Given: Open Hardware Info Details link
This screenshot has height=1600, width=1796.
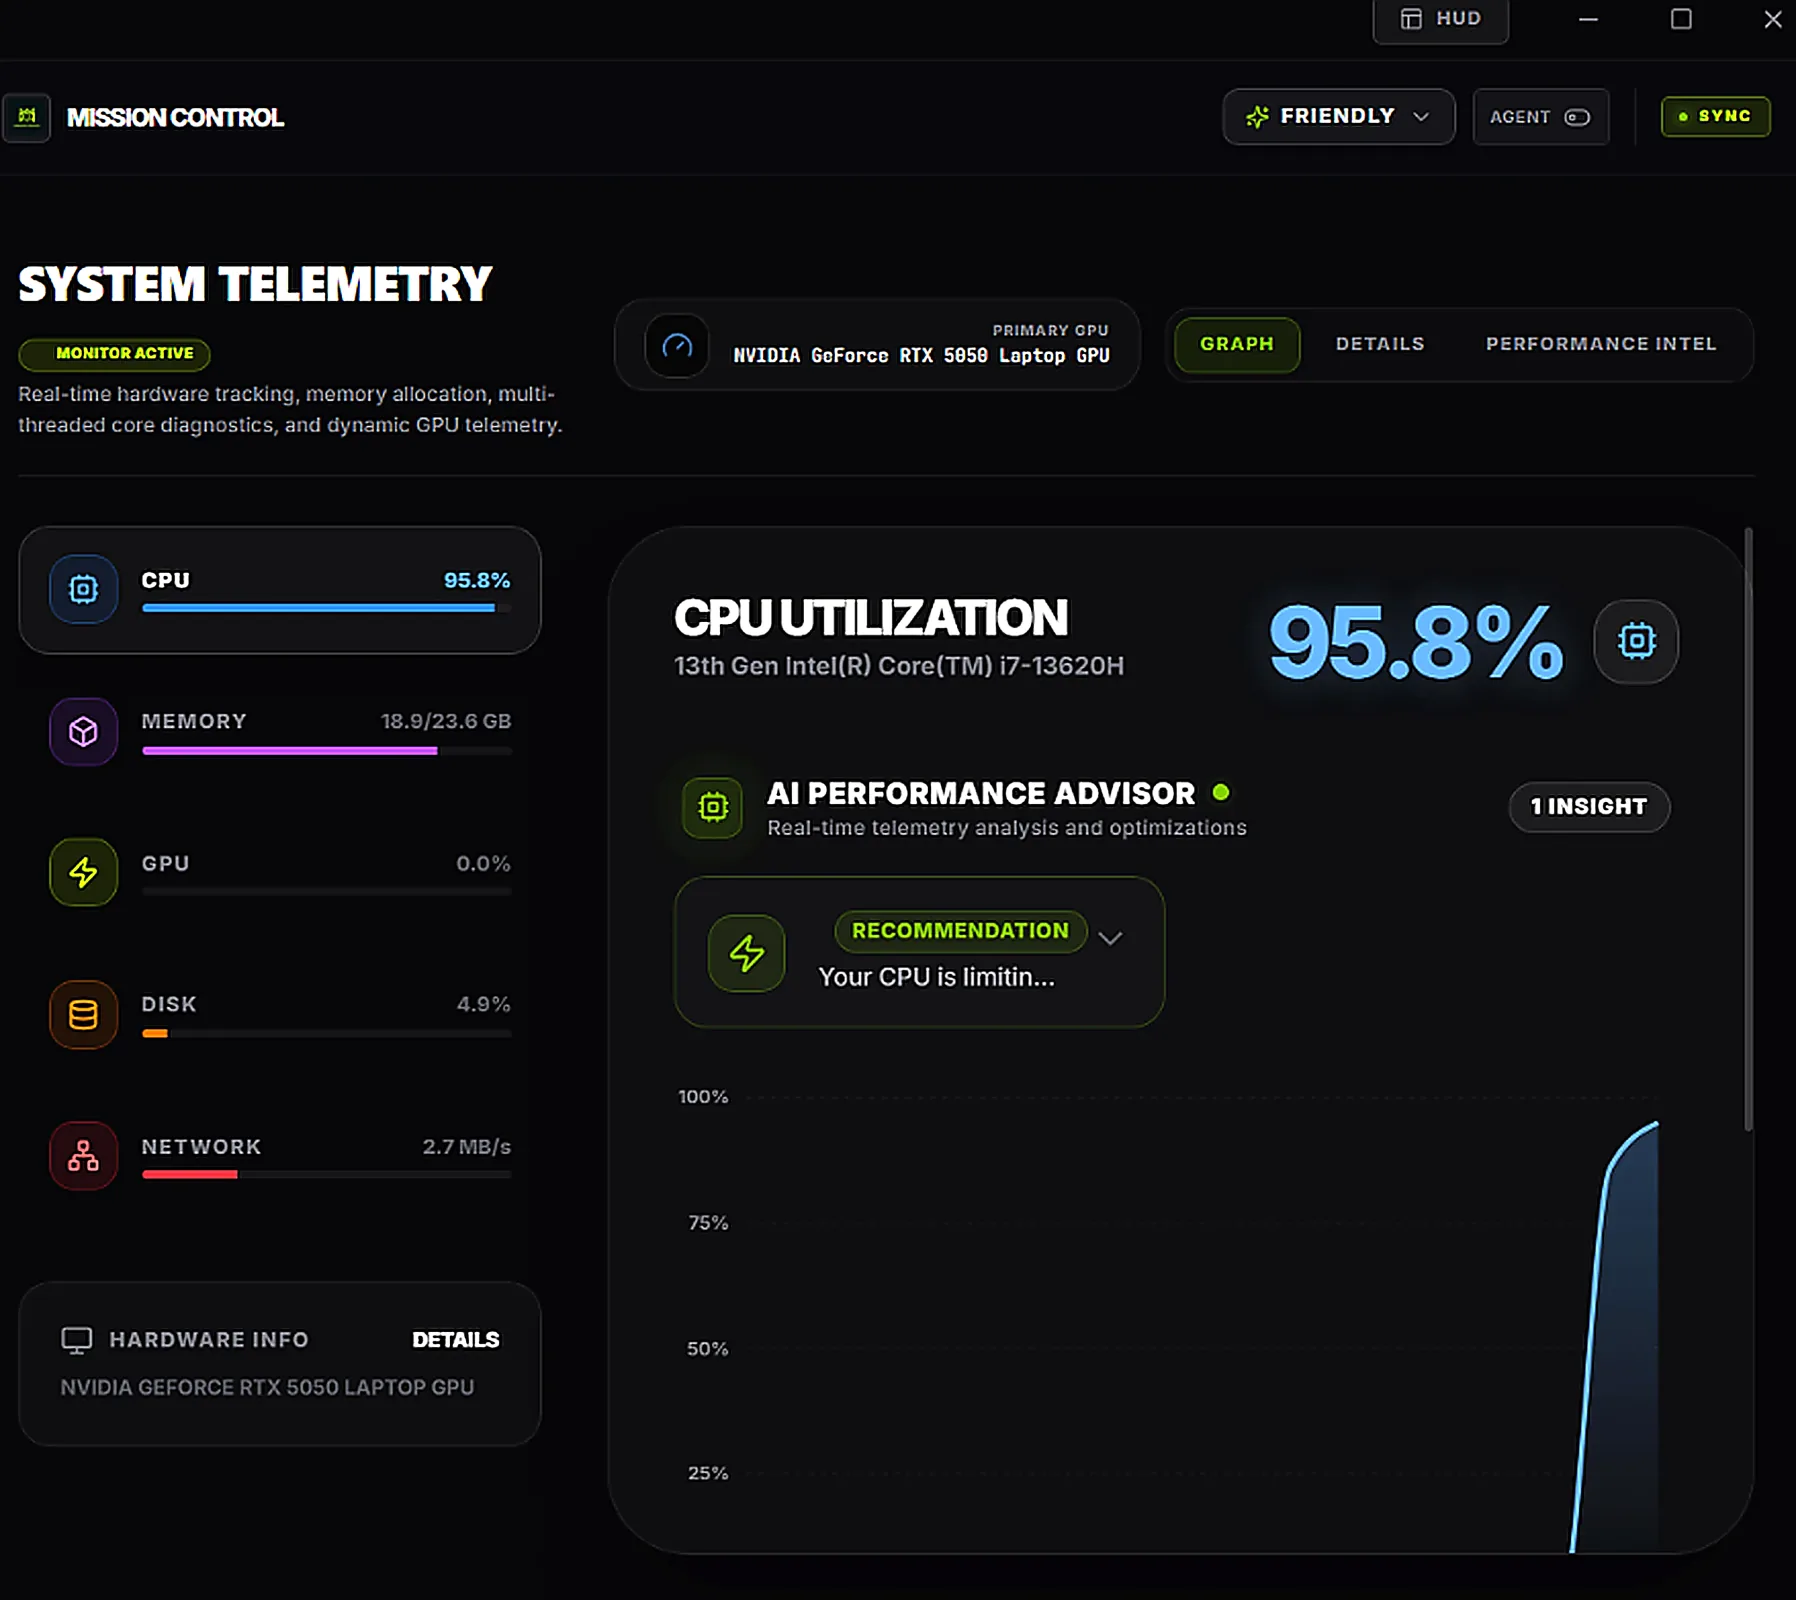Looking at the screenshot, I should (456, 1340).
